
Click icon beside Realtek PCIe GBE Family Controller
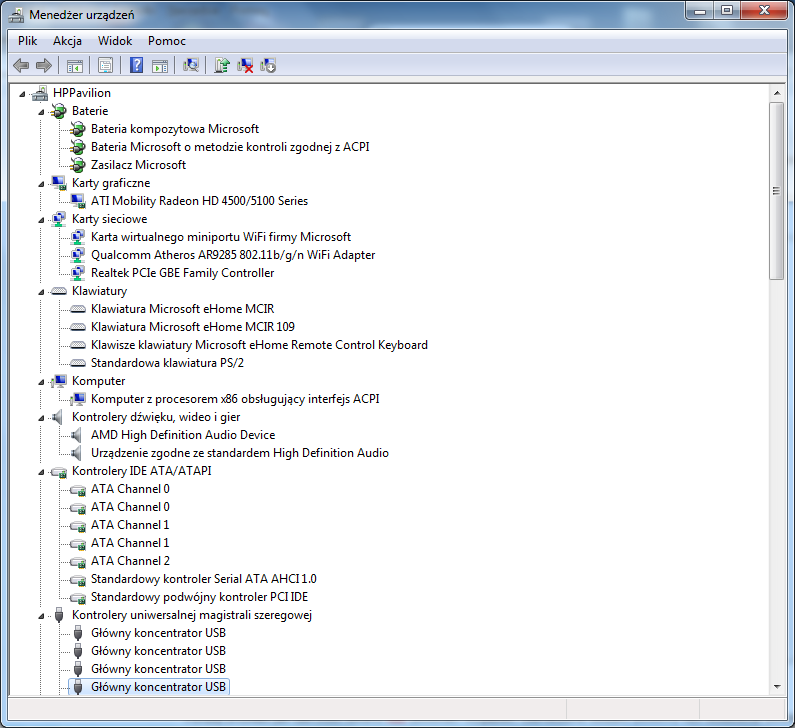pos(78,273)
